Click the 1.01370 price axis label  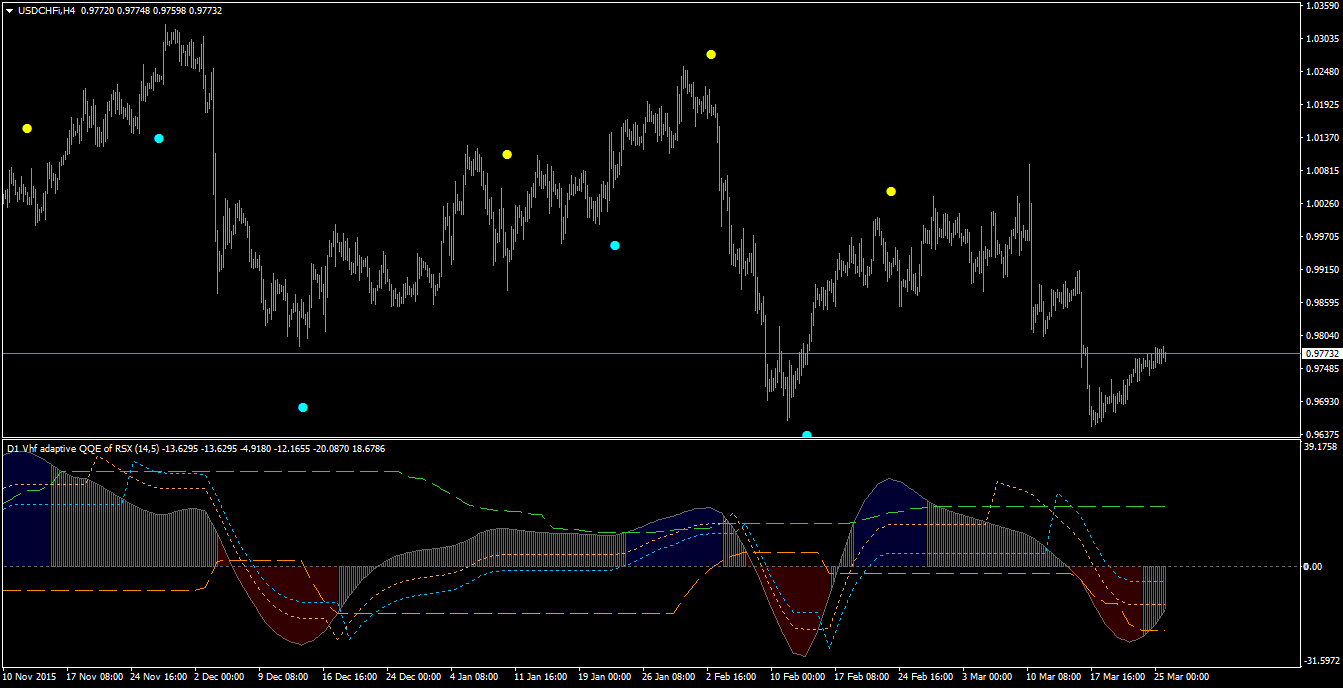[x=1323, y=137]
